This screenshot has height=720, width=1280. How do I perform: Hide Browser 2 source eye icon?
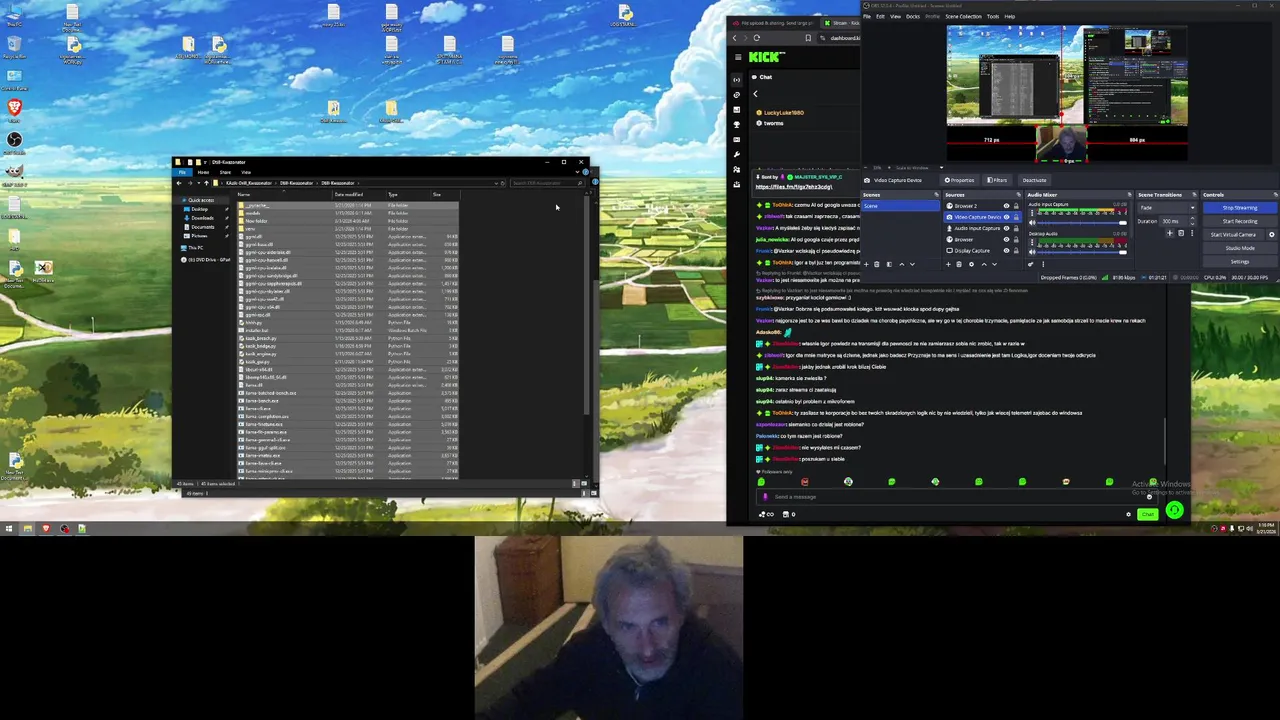(1006, 206)
